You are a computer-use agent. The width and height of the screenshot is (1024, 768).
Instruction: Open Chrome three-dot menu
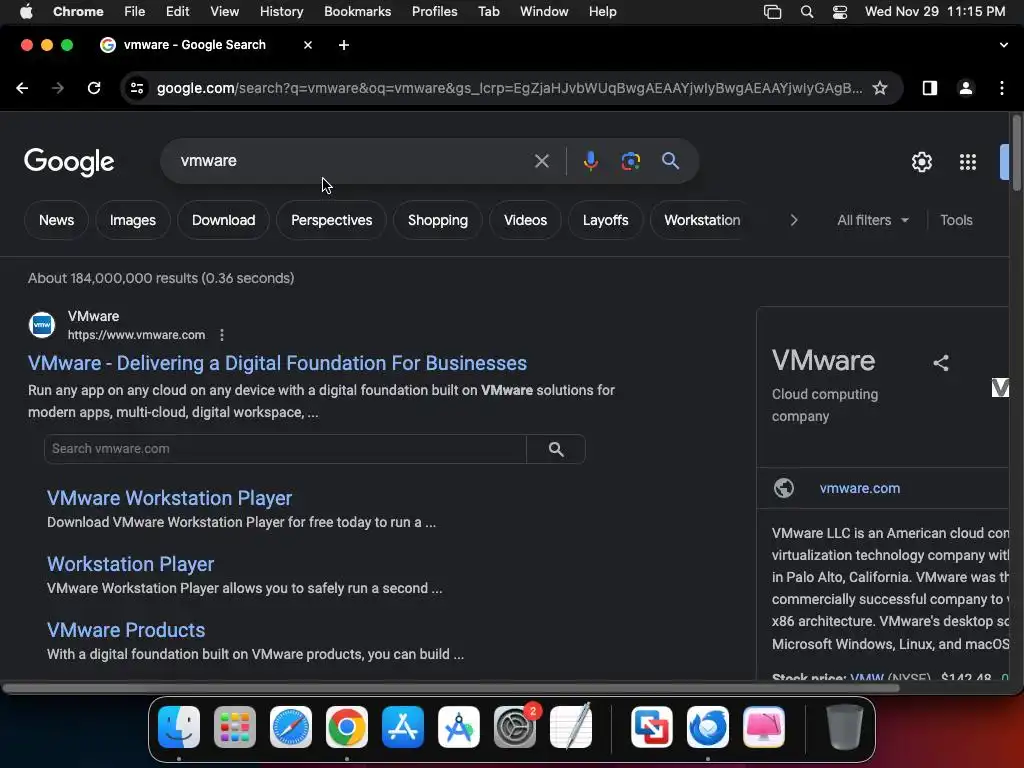click(1002, 88)
